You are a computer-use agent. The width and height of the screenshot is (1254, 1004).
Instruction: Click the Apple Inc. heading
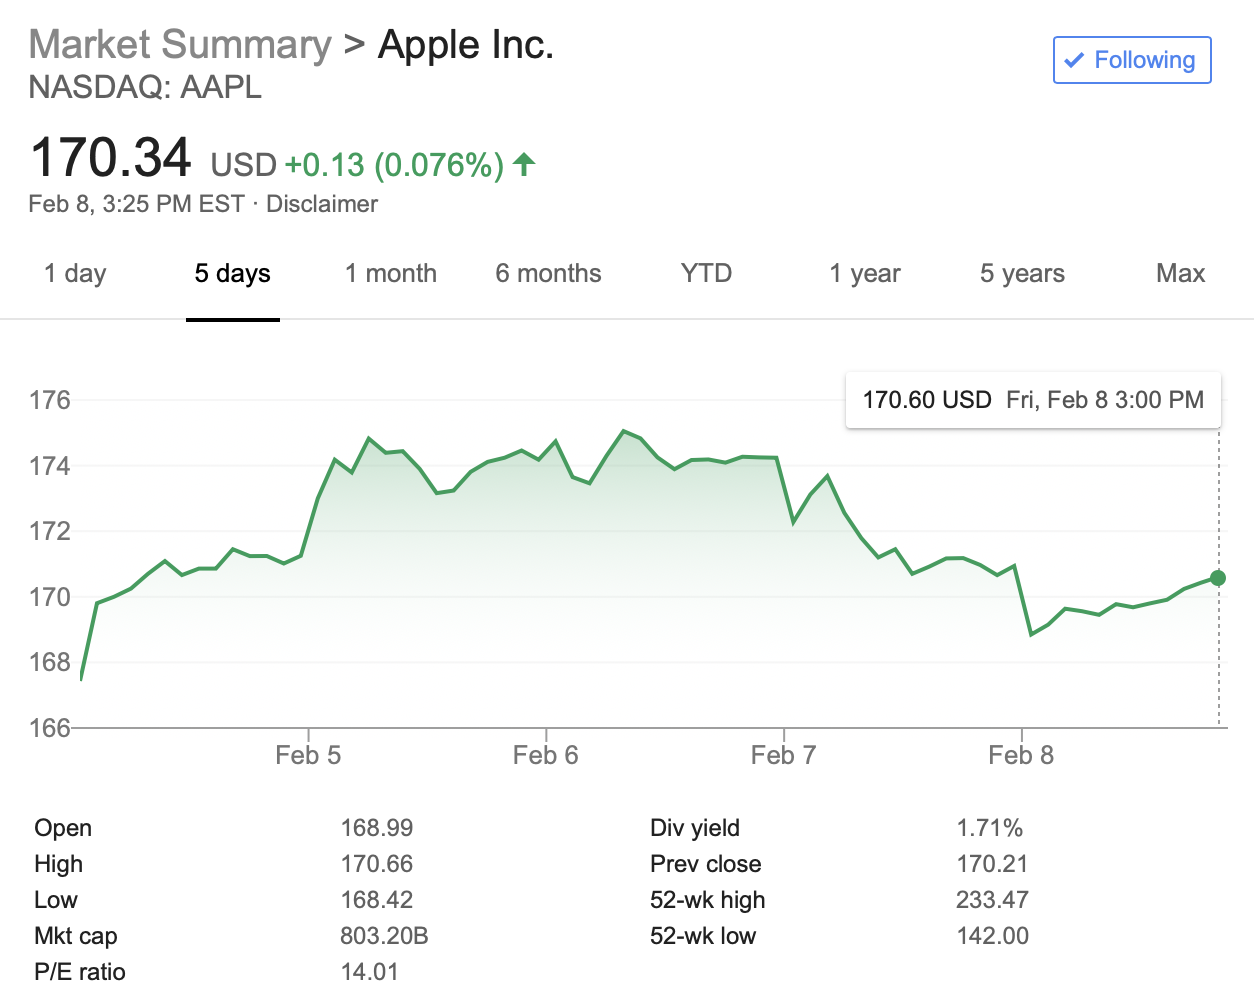[x=464, y=44]
